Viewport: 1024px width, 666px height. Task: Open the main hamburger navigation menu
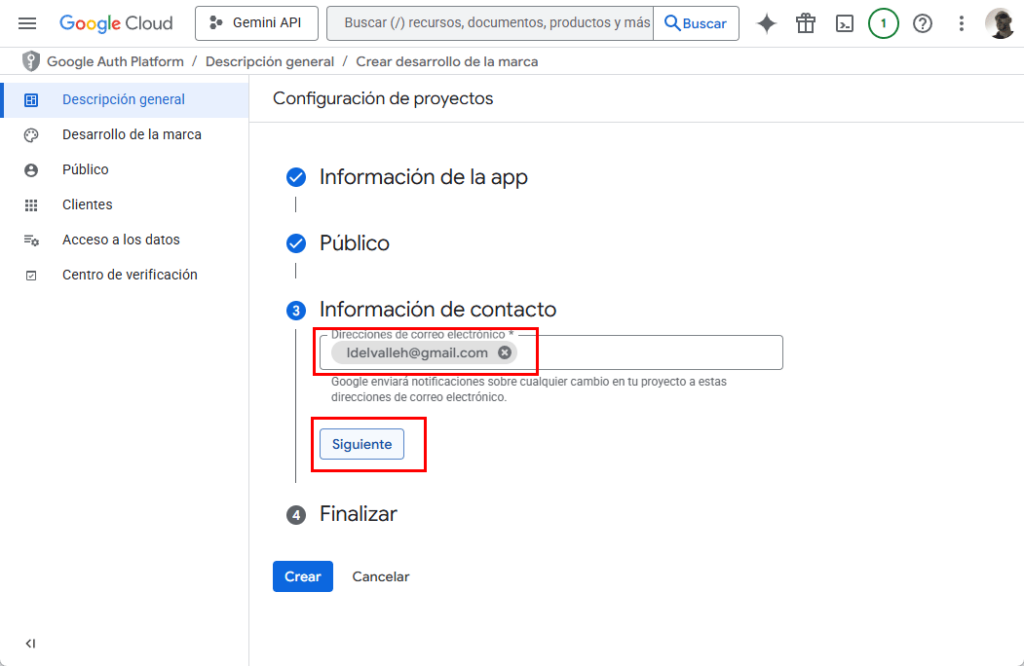coord(27,23)
